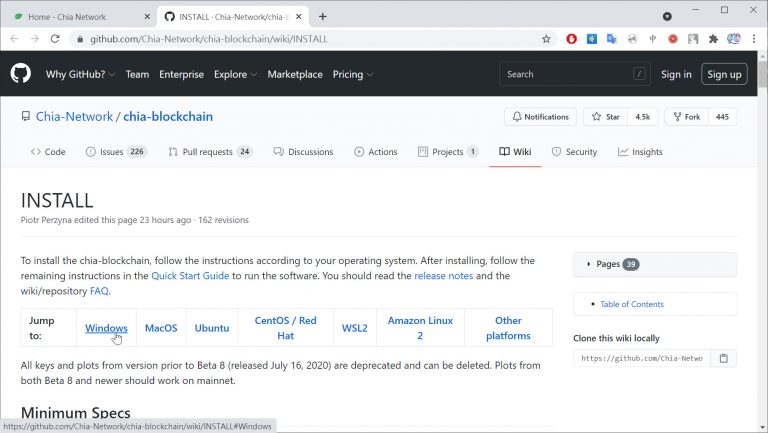Go back with the browser back arrow
The width and height of the screenshot is (768, 433).
coord(13,39)
